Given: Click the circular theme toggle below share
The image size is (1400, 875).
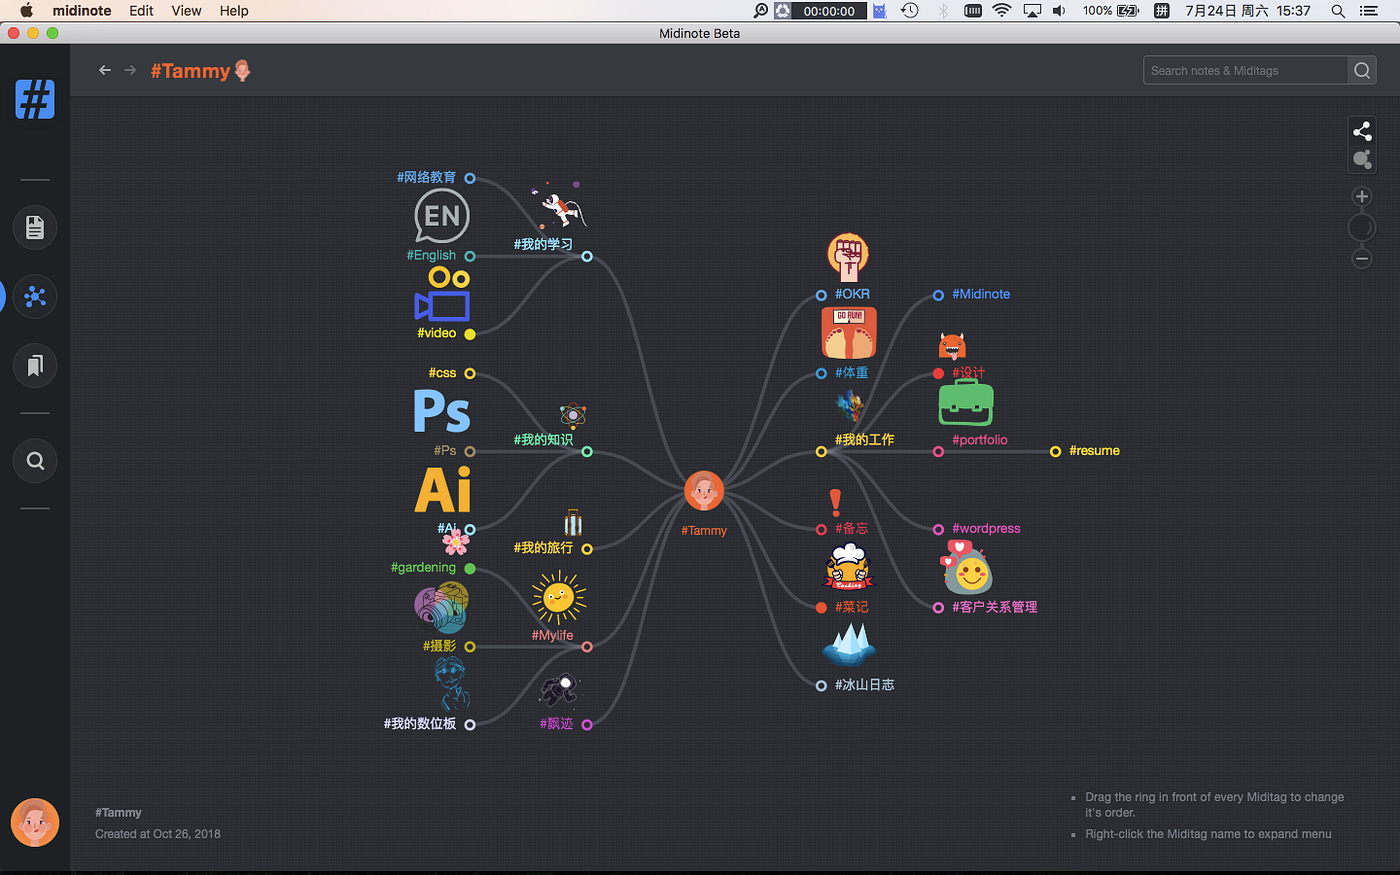Looking at the screenshot, I should click(1362, 159).
